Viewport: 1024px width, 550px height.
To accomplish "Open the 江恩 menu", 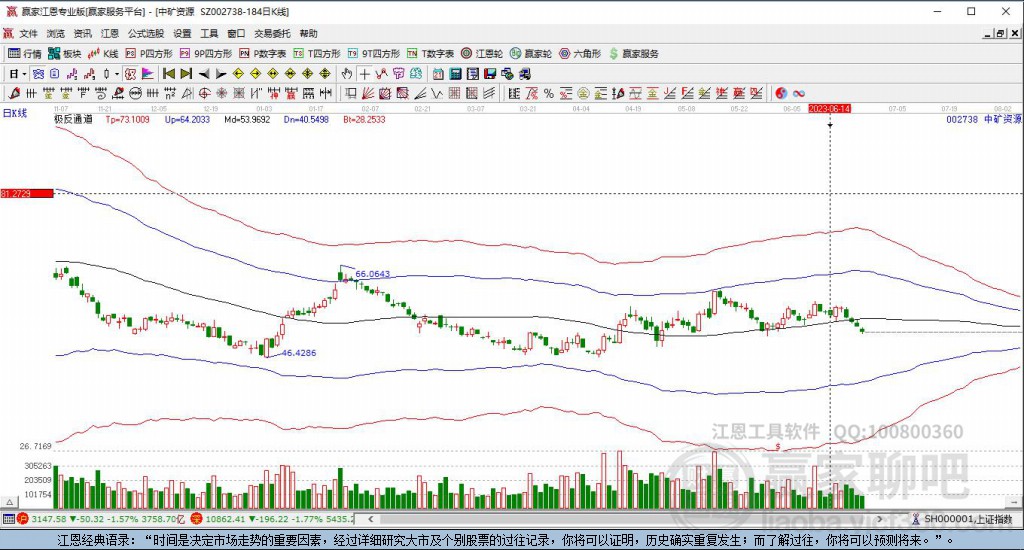I will coord(110,33).
